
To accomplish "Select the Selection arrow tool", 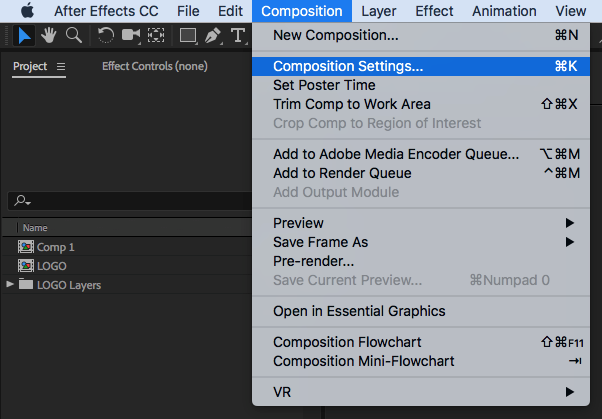I will [x=25, y=36].
